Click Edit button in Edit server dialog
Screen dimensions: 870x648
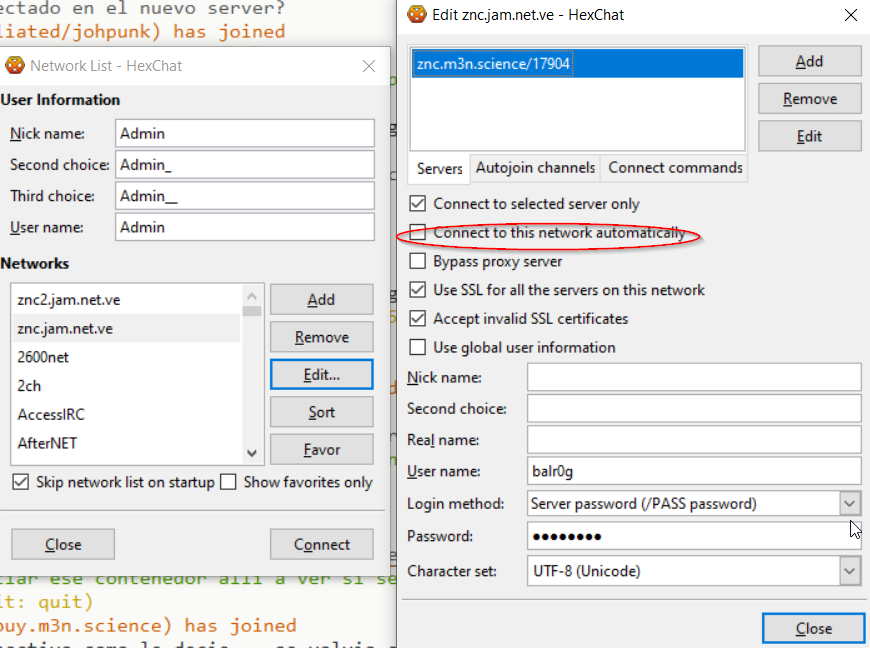coord(810,136)
